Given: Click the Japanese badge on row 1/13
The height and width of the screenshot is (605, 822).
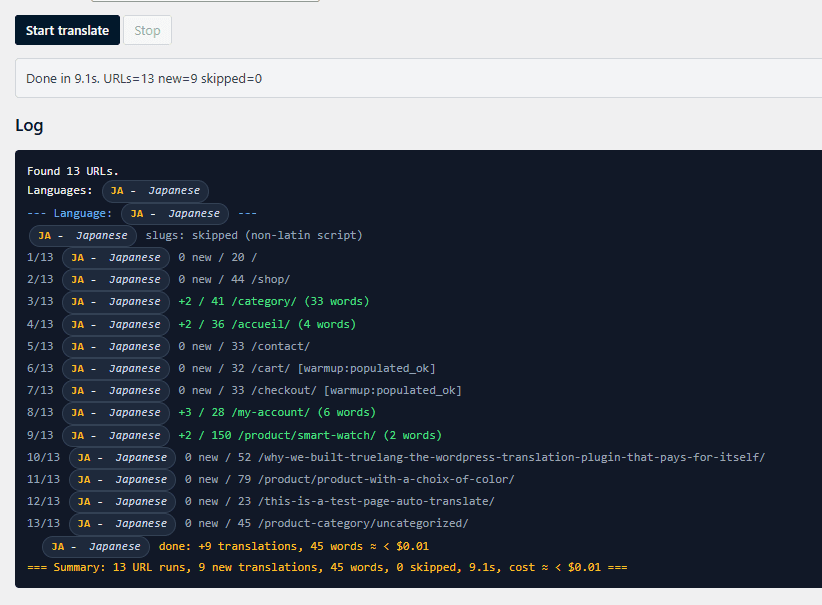Looking at the screenshot, I should point(116,257).
